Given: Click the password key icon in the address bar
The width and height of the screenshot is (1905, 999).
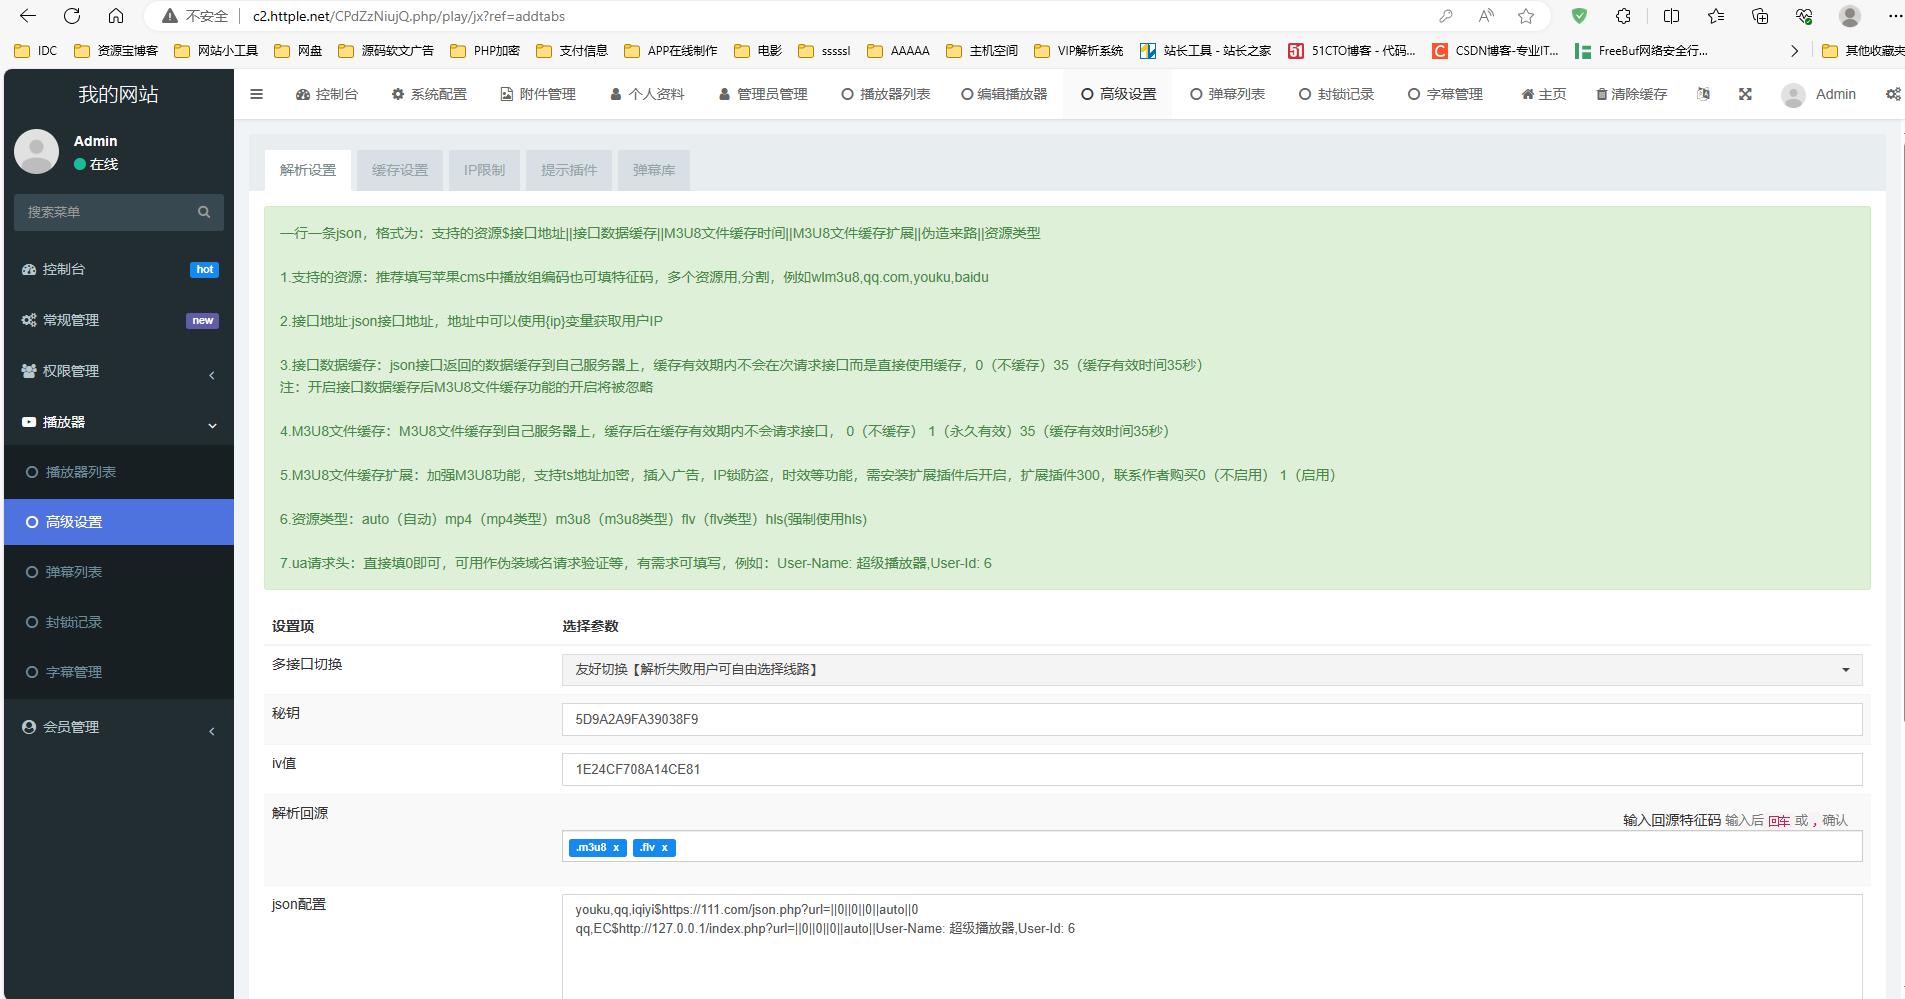Looking at the screenshot, I should pyautogui.click(x=1446, y=16).
